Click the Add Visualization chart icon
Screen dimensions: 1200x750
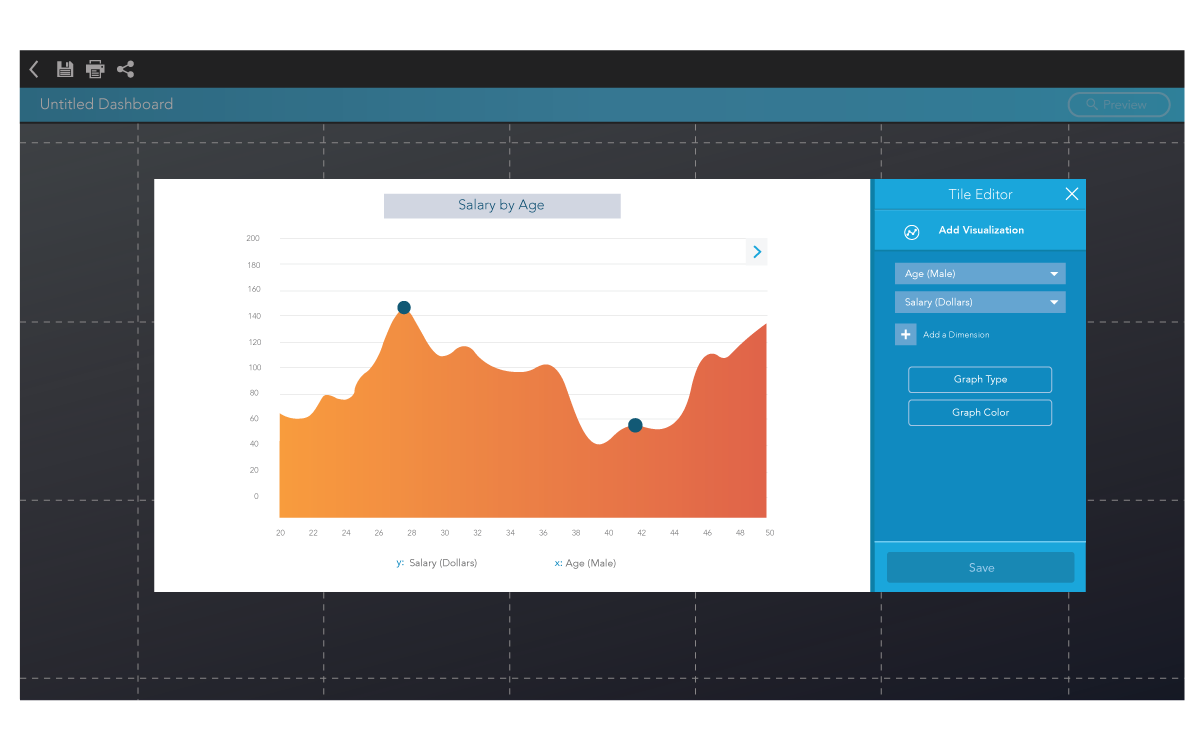[912, 231]
